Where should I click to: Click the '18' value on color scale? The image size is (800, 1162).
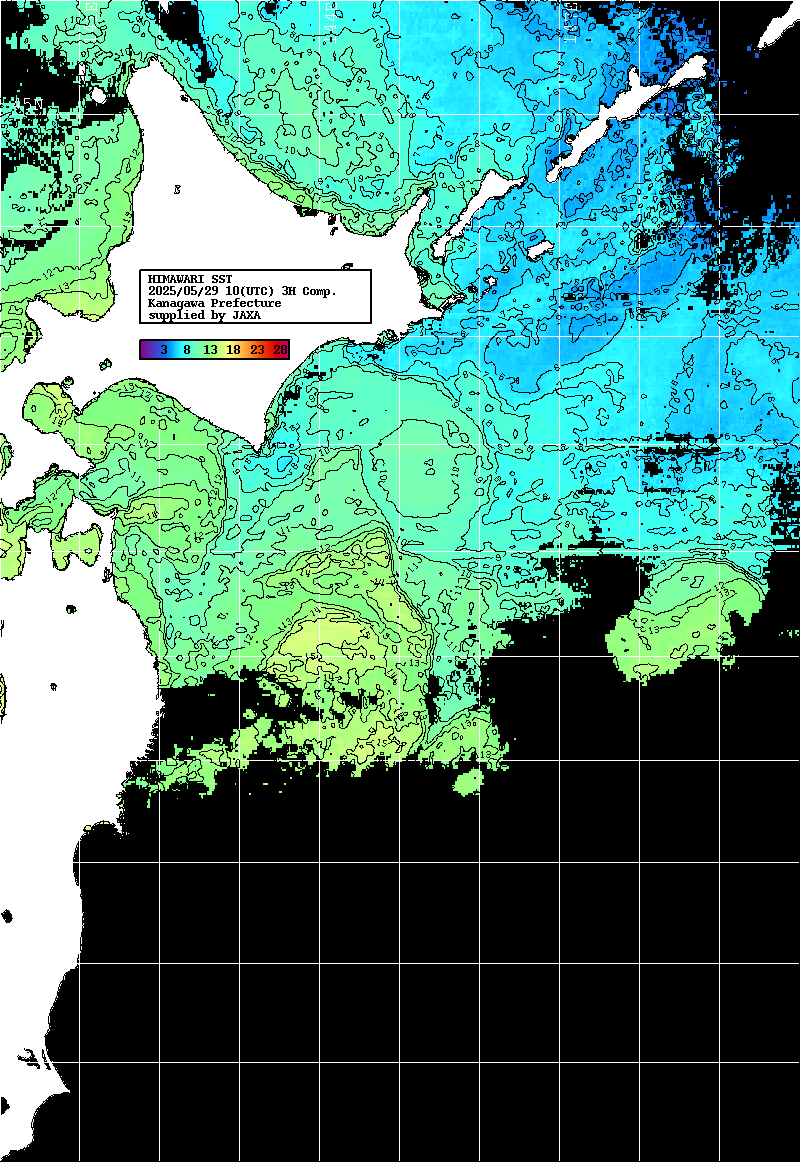tap(233, 350)
